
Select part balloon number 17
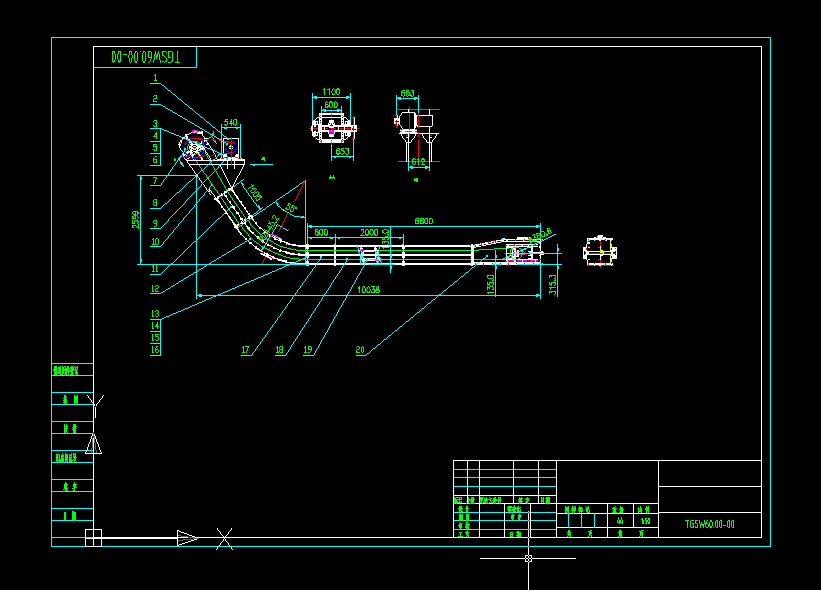(x=246, y=350)
